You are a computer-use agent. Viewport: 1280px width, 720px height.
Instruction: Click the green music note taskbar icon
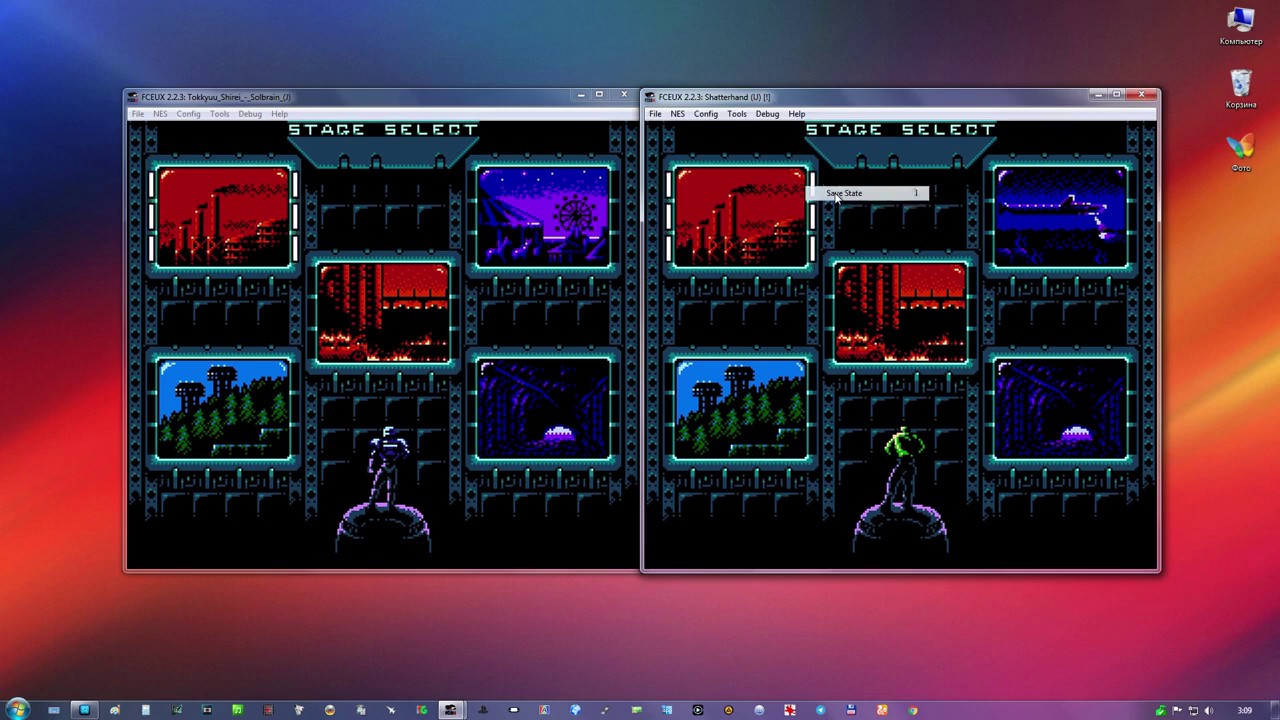(x=237, y=710)
